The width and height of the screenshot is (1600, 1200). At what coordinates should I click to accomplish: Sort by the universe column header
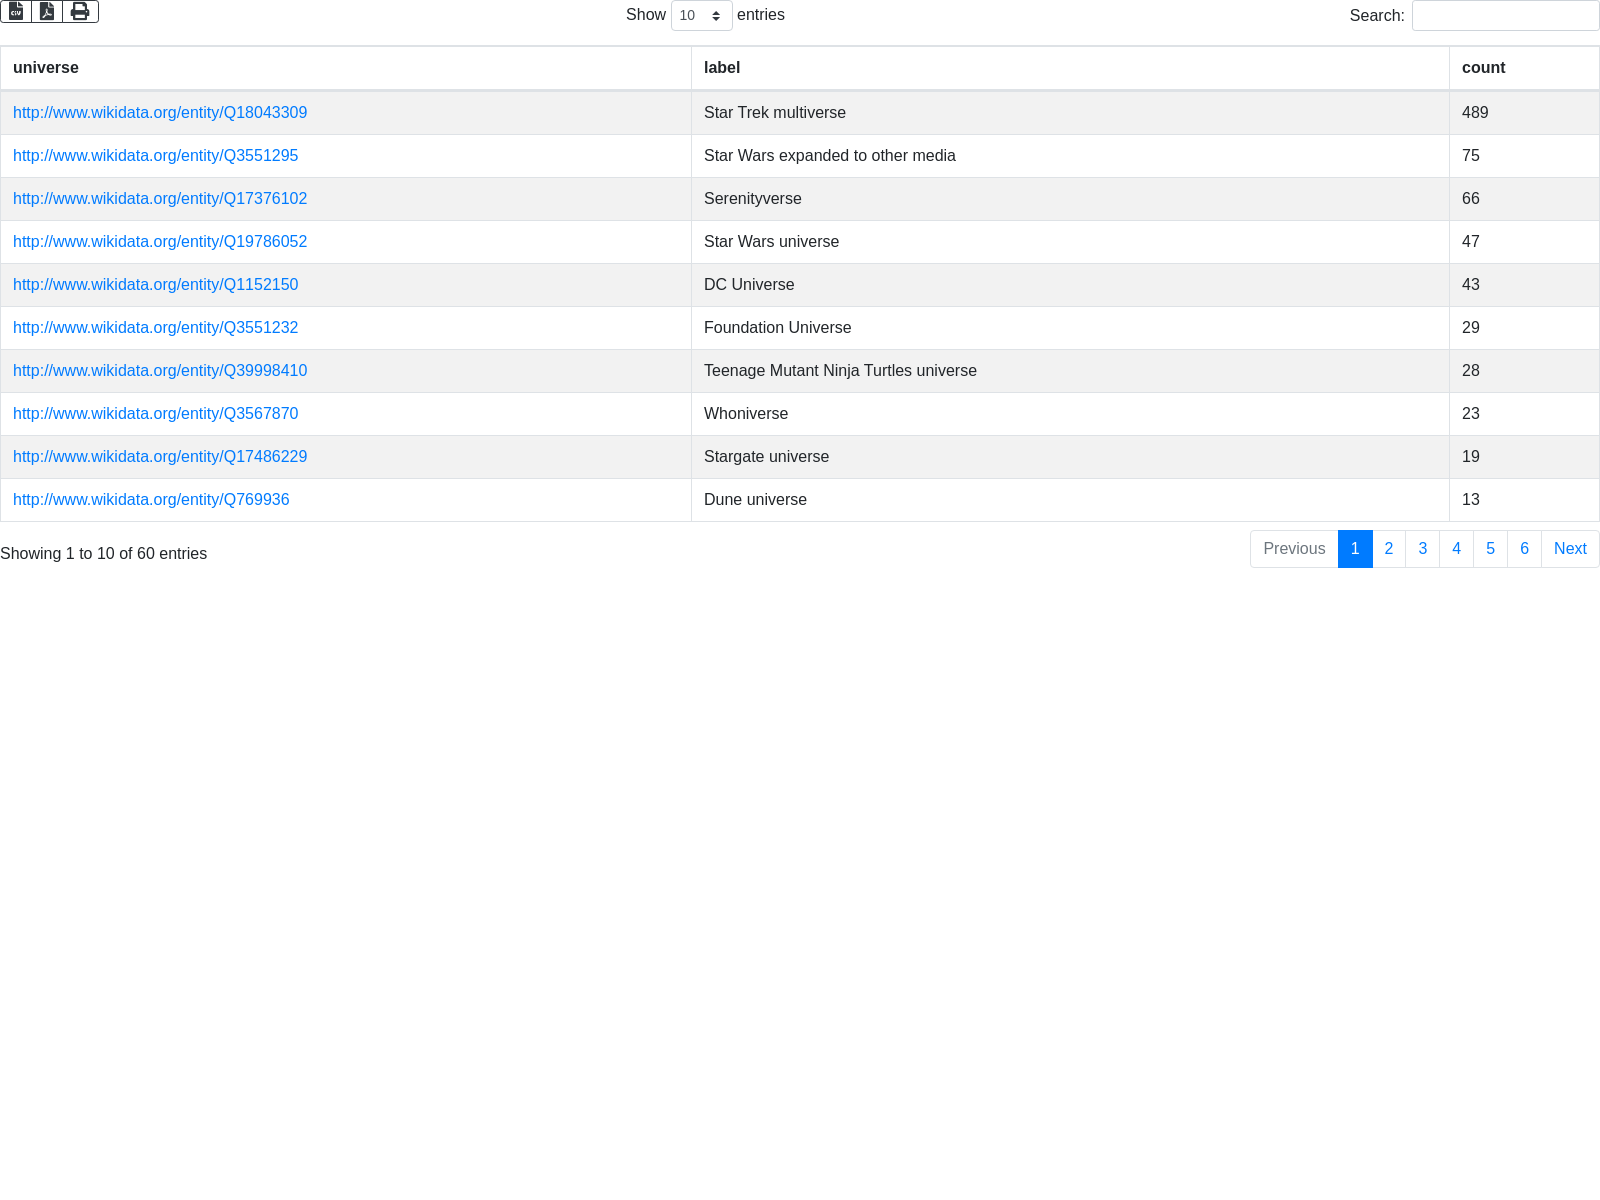pyautogui.click(x=46, y=68)
